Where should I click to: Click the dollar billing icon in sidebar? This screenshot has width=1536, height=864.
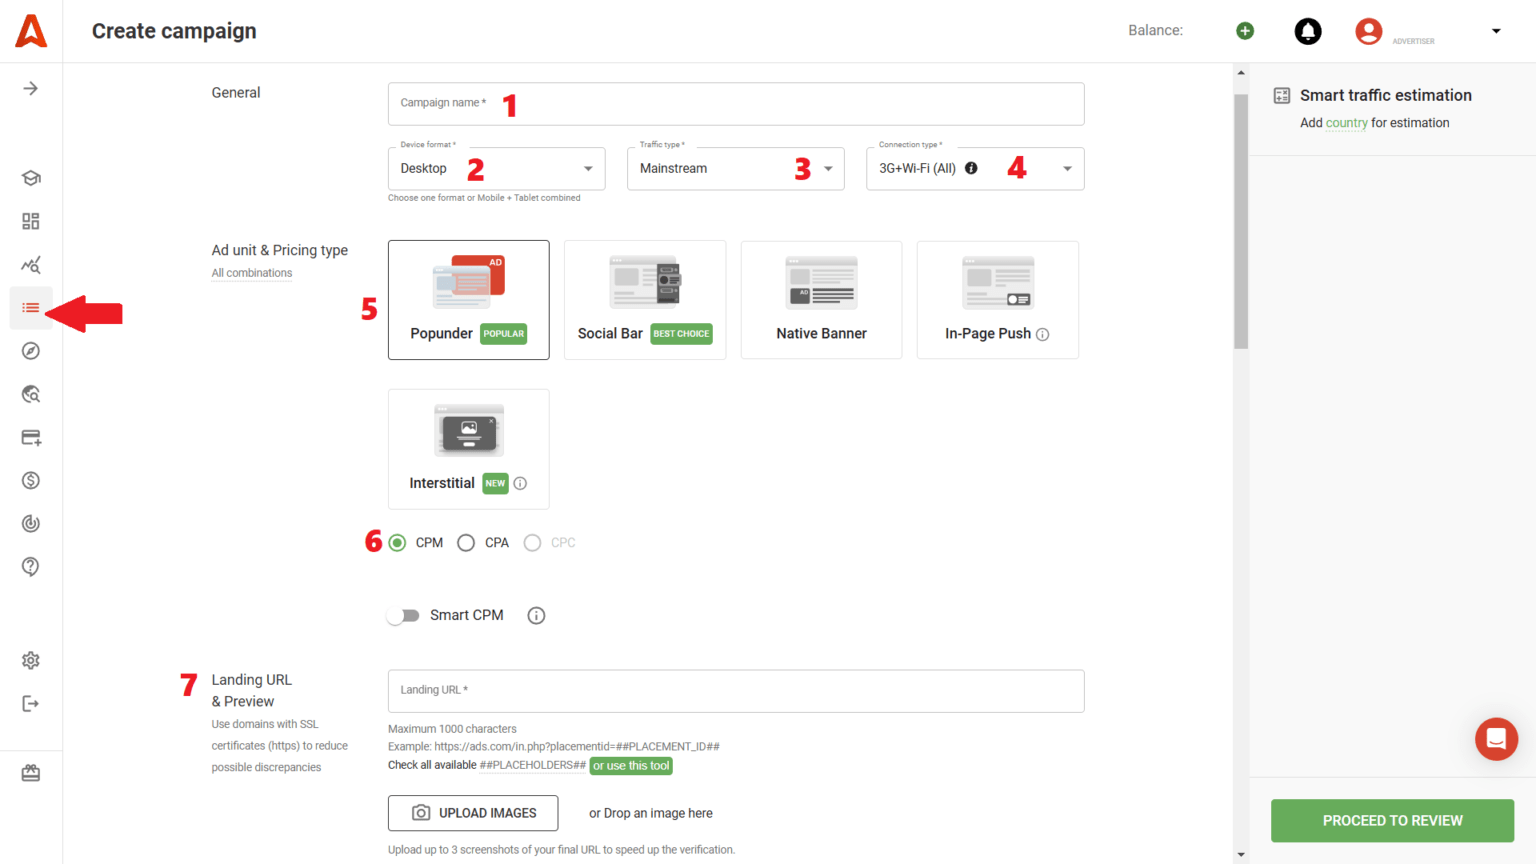(30, 480)
